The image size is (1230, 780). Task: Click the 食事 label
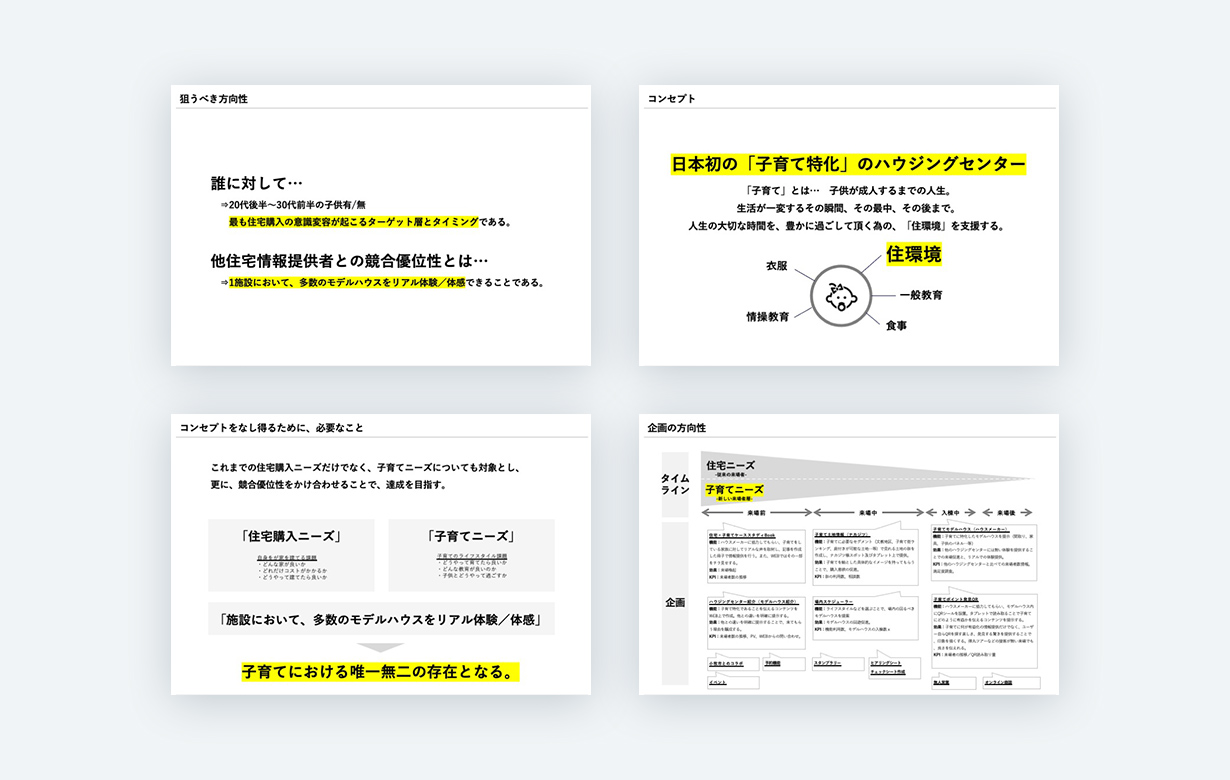pos(896,325)
